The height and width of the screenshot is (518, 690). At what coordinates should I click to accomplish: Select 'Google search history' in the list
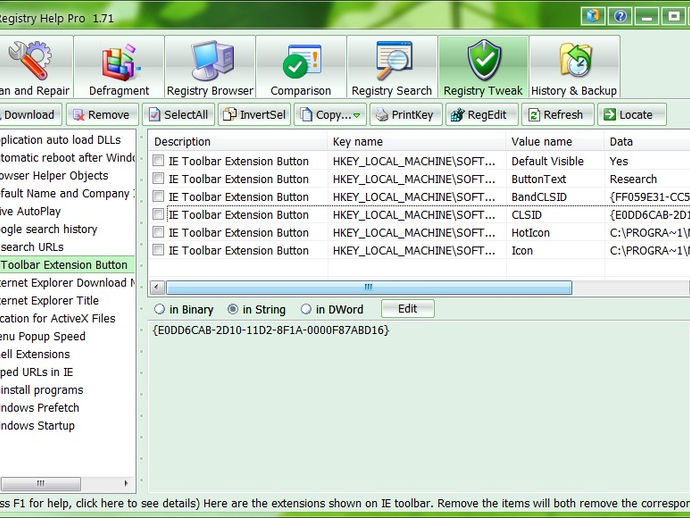48,229
